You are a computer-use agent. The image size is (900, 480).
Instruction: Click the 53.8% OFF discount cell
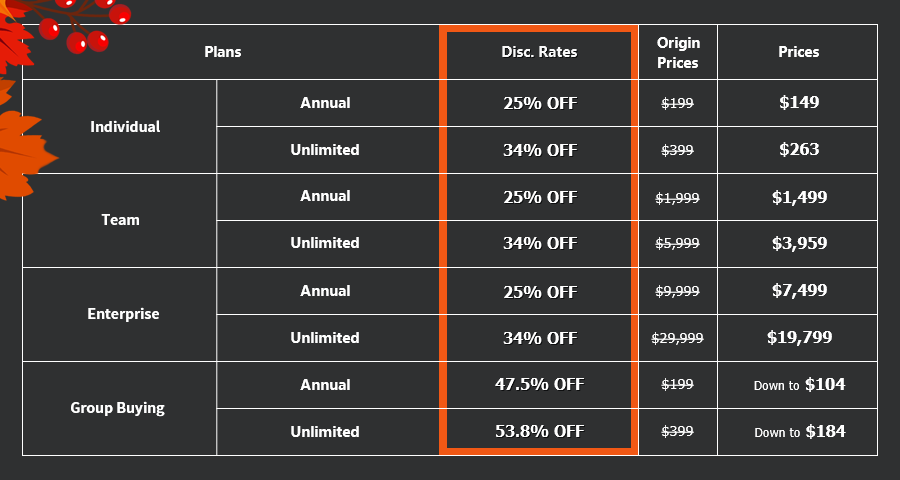539,431
